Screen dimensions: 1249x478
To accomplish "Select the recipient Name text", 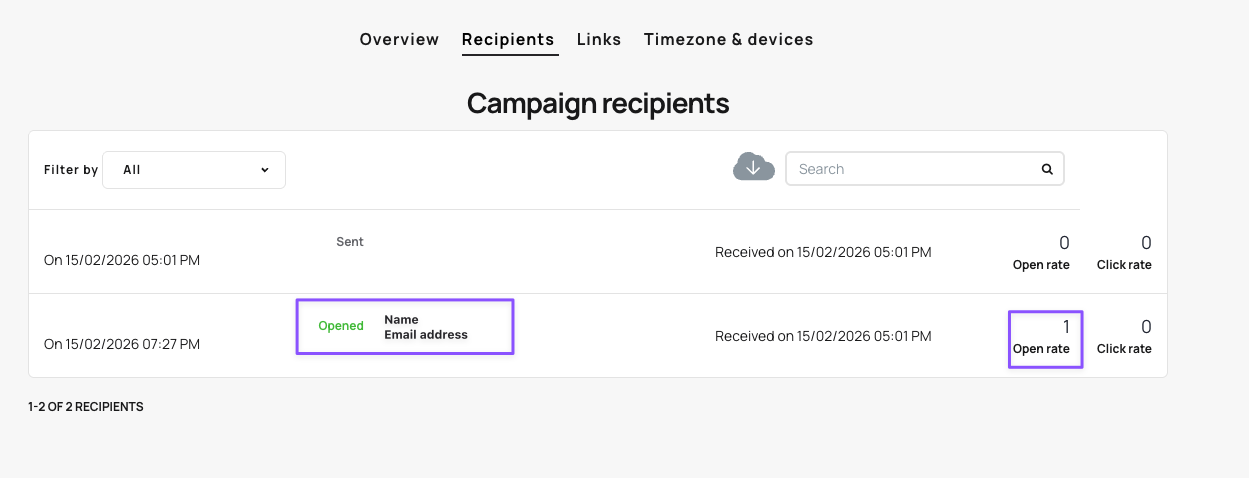I will pos(401,320).
